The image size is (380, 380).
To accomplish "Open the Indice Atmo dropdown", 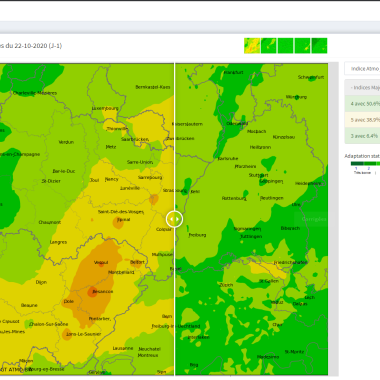I will point(362,68).
